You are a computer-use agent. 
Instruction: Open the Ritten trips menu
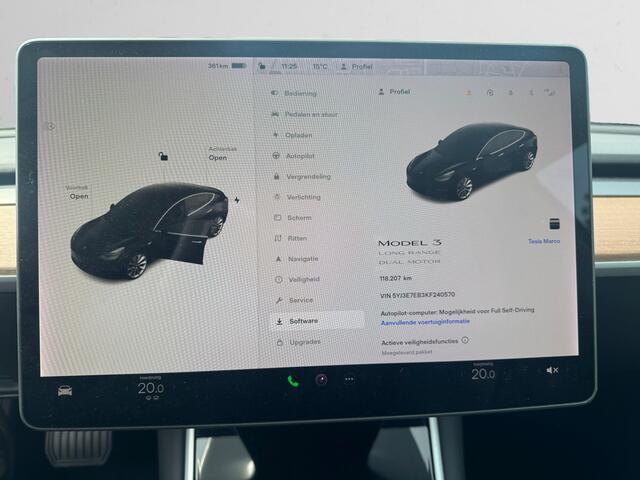(x=291, y=238)
